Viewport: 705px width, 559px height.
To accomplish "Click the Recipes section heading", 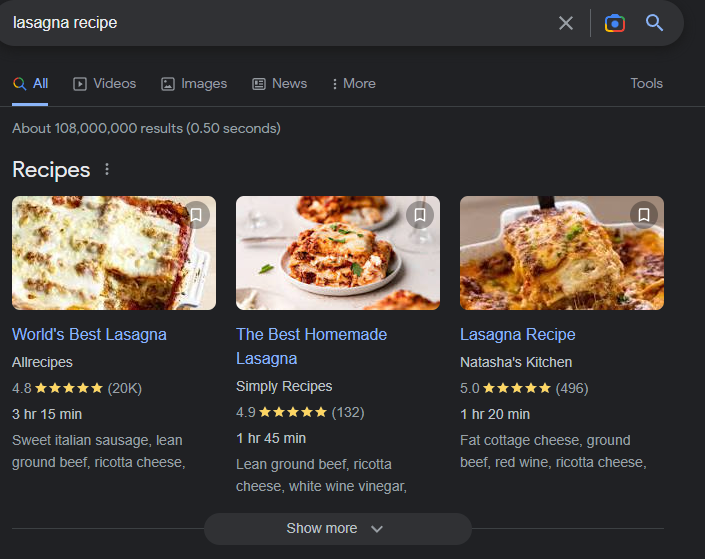I will tap(51, 170).
